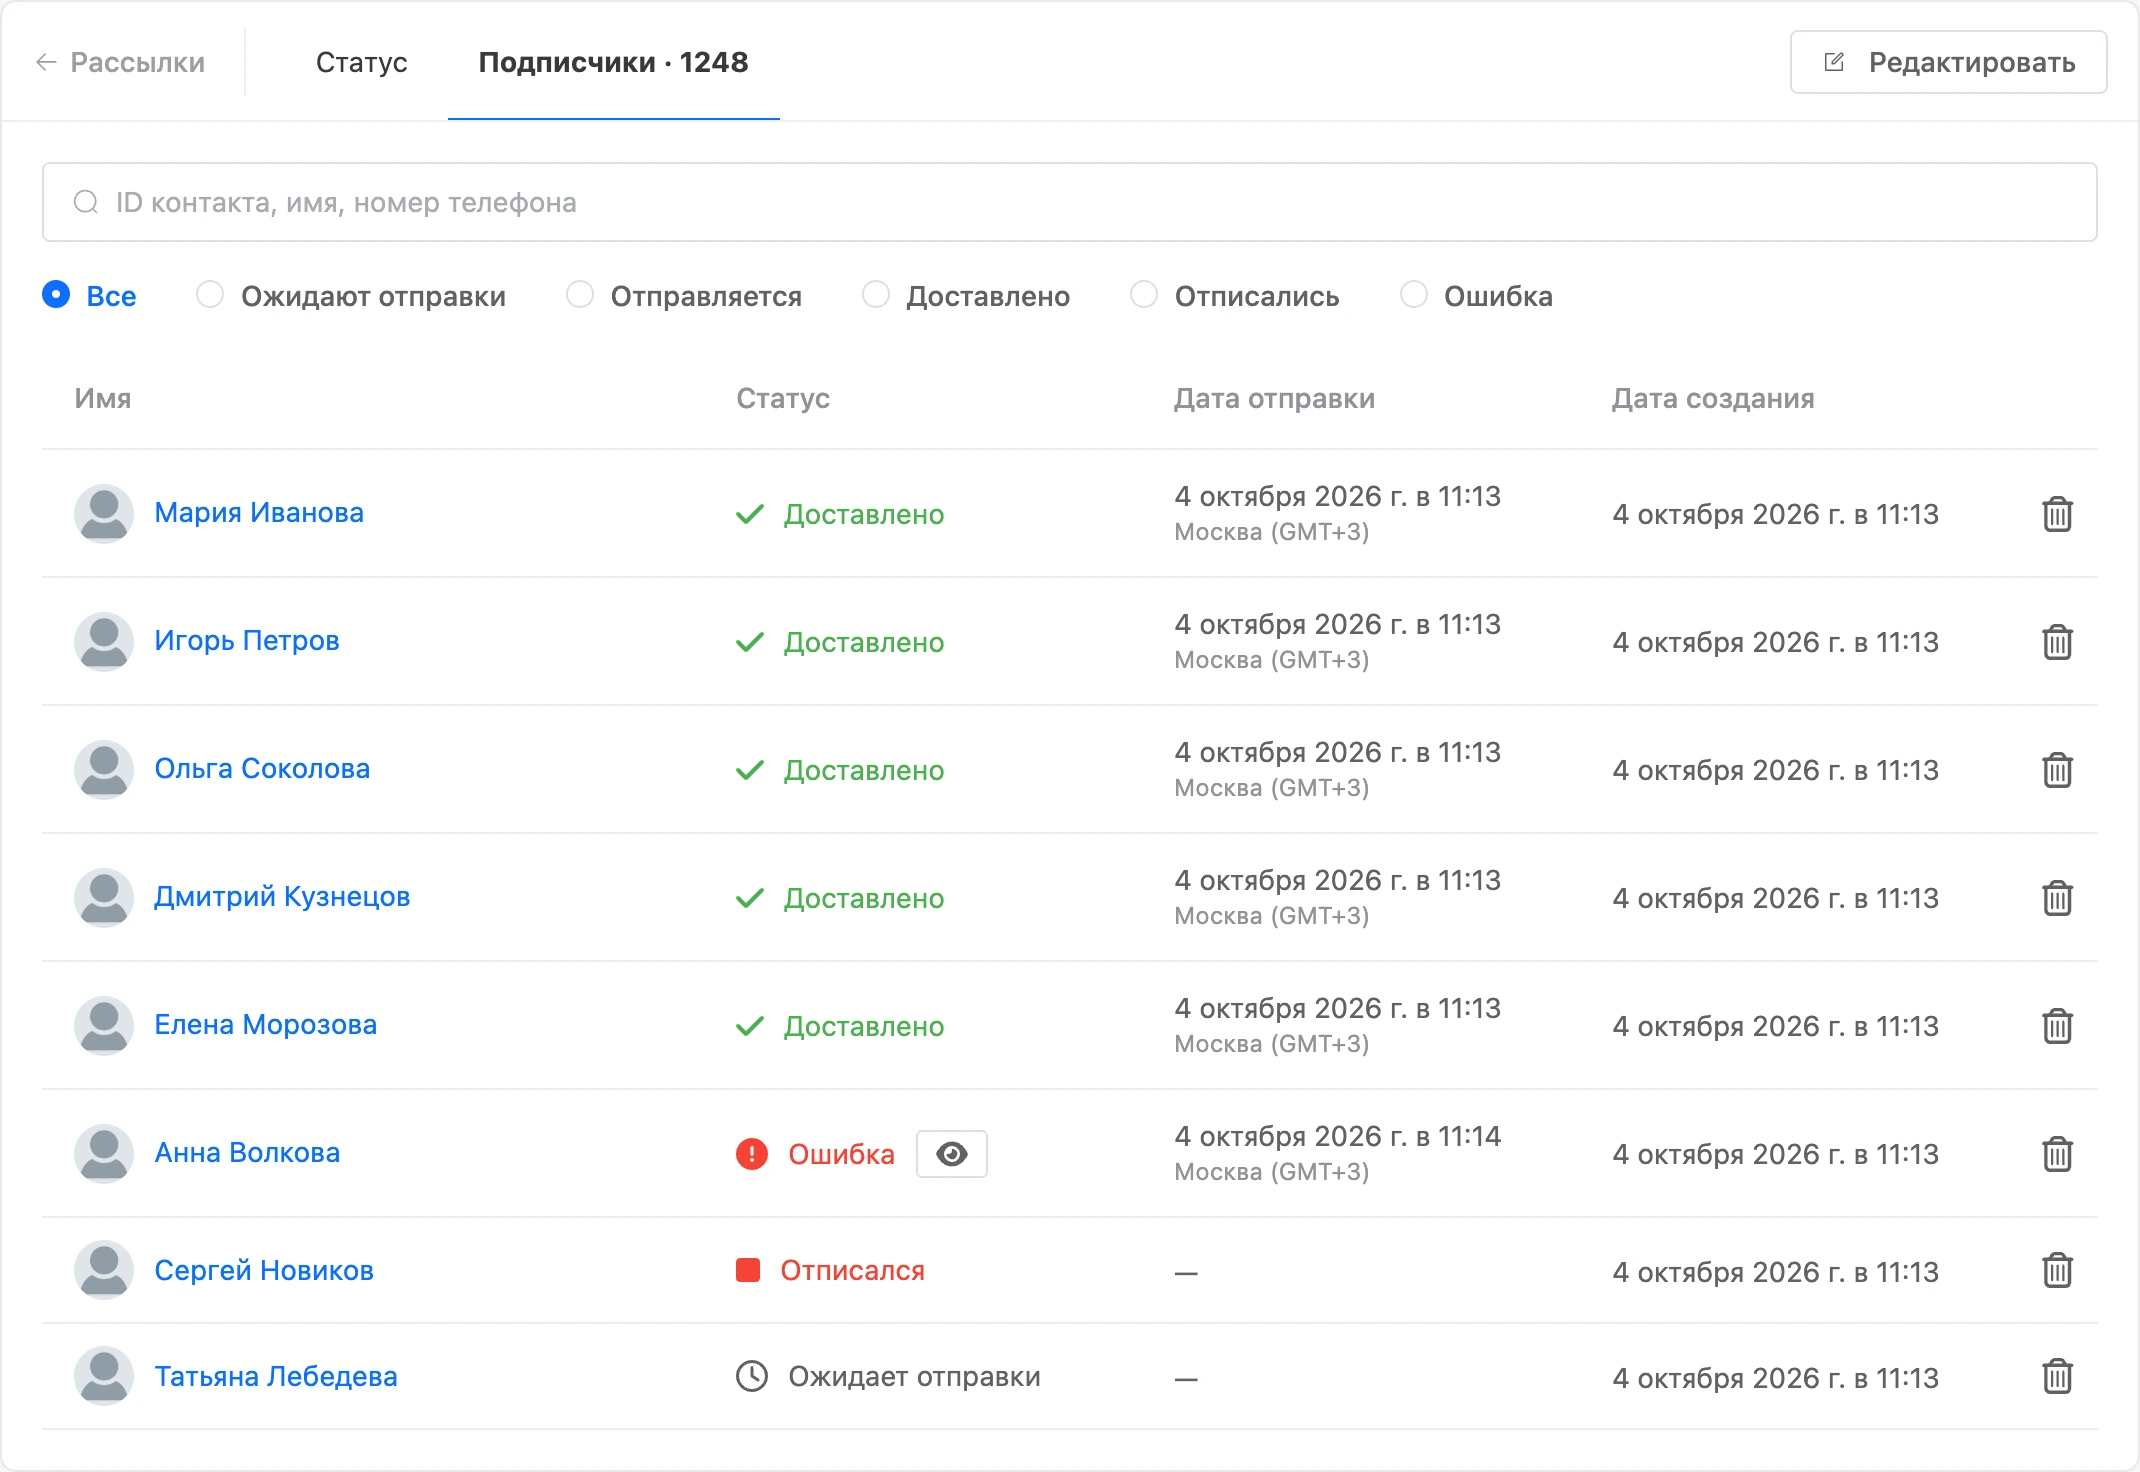
Task: Click avatar icon of Дмитрий Кузнецов
Action: point(104,897)
